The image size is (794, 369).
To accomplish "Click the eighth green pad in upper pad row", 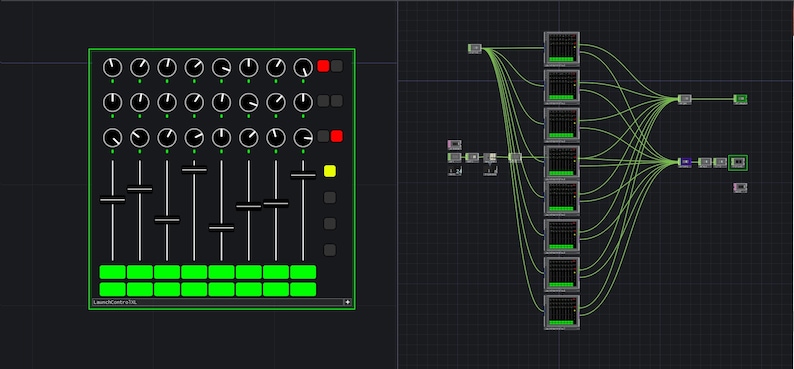I will pyautogui.click(x=303, y=272).
